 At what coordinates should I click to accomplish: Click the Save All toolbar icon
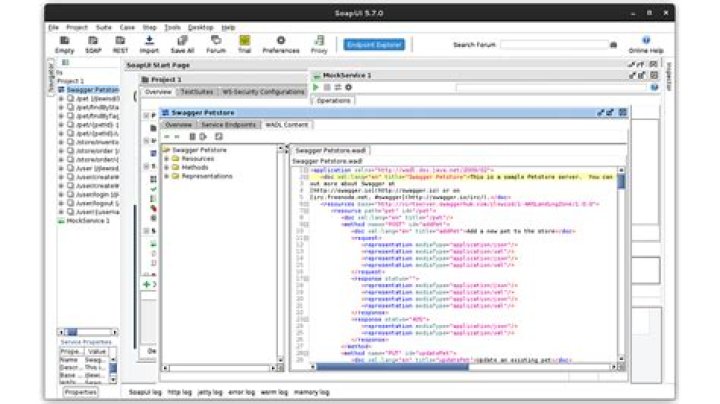[182, 43]
